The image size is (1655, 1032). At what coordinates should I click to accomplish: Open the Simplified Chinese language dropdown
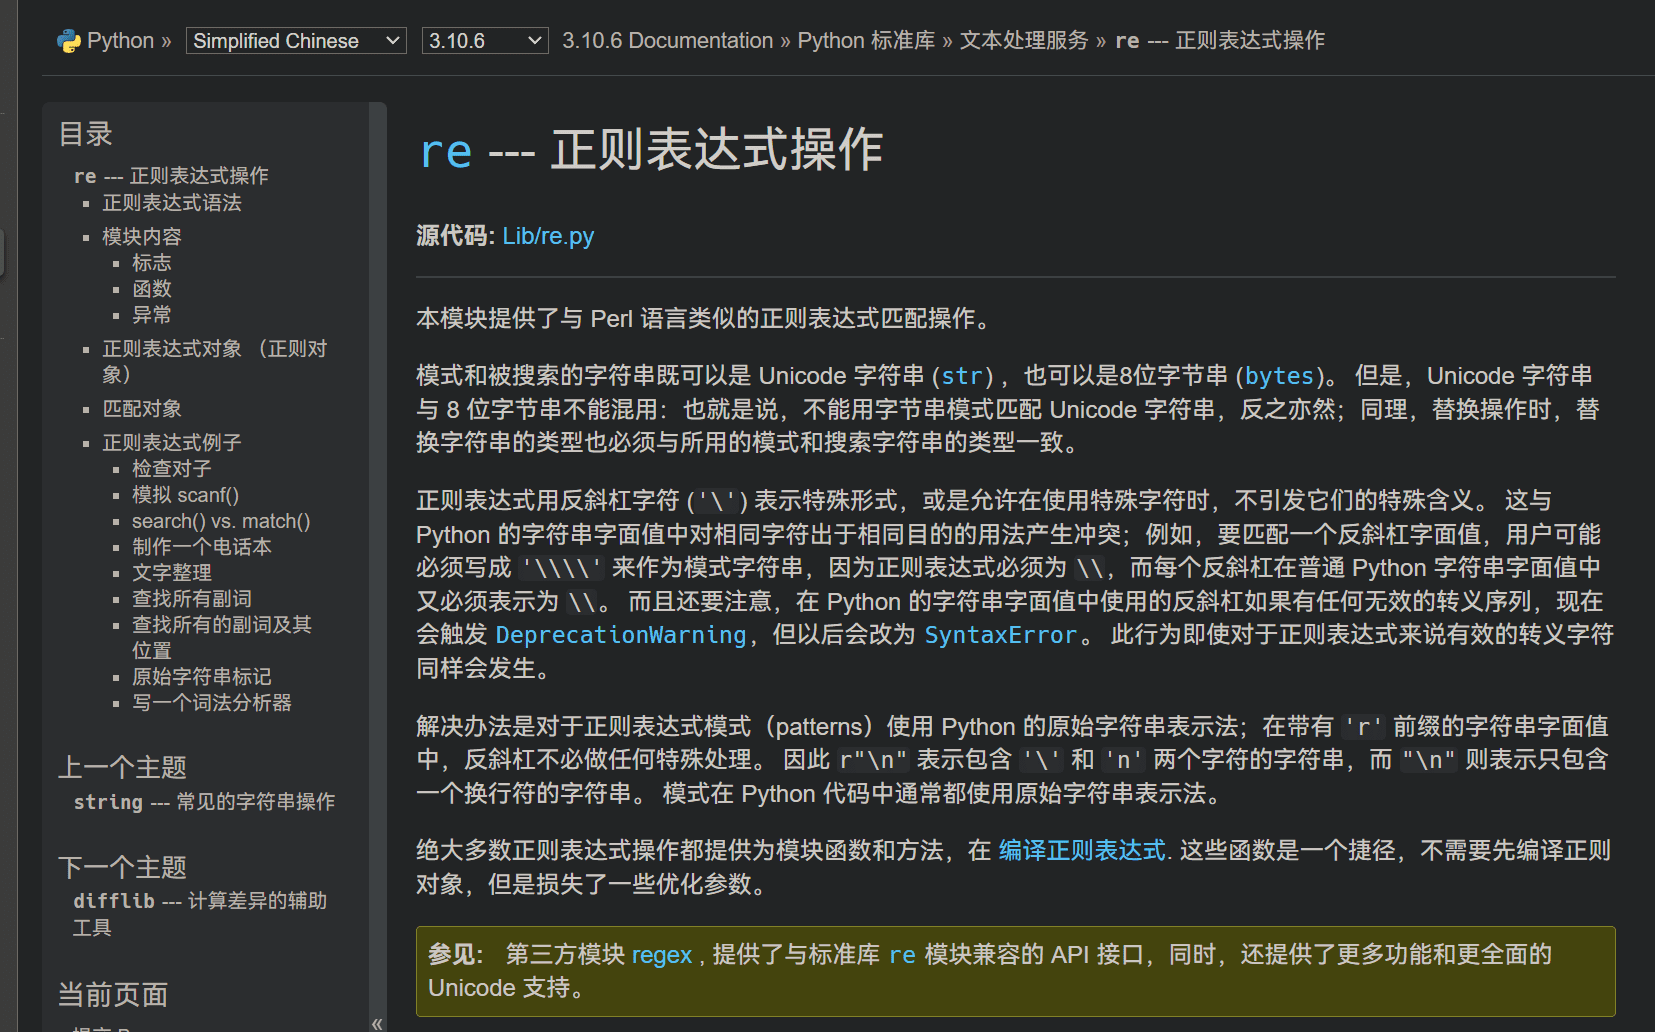[x=296, y=41]
